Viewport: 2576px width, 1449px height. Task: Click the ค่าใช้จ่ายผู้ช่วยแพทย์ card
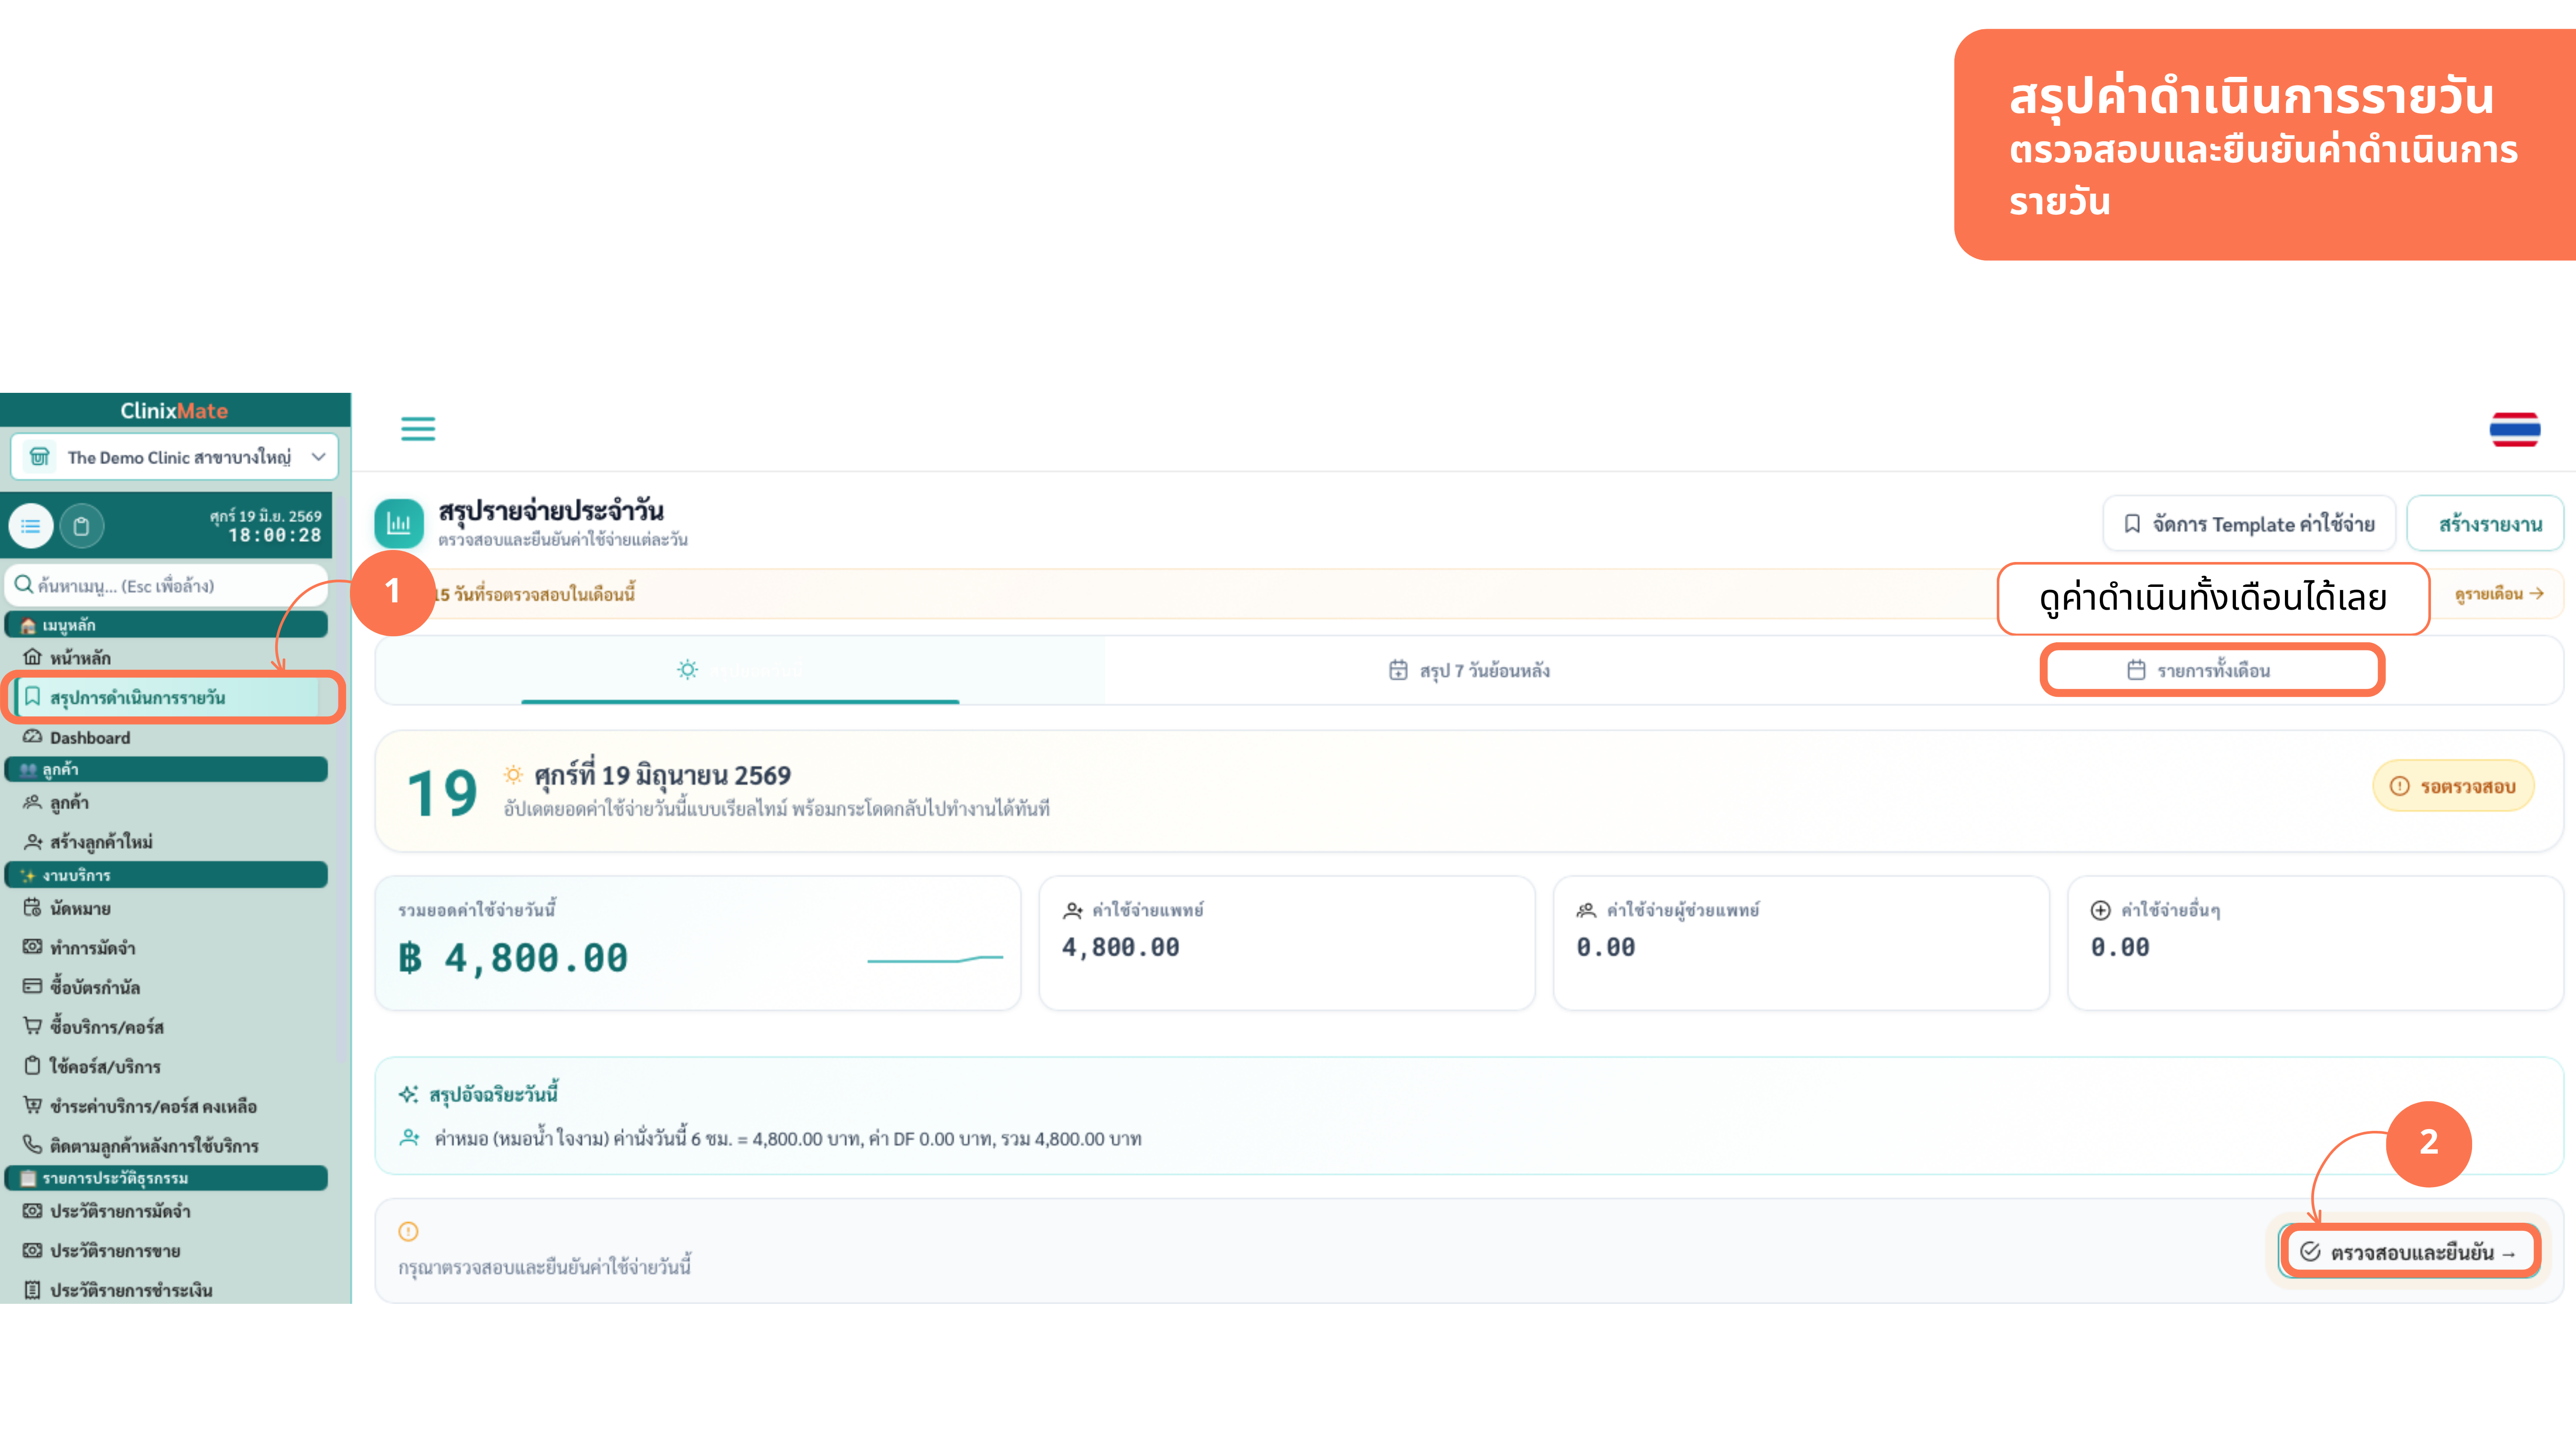(1801, 943)
